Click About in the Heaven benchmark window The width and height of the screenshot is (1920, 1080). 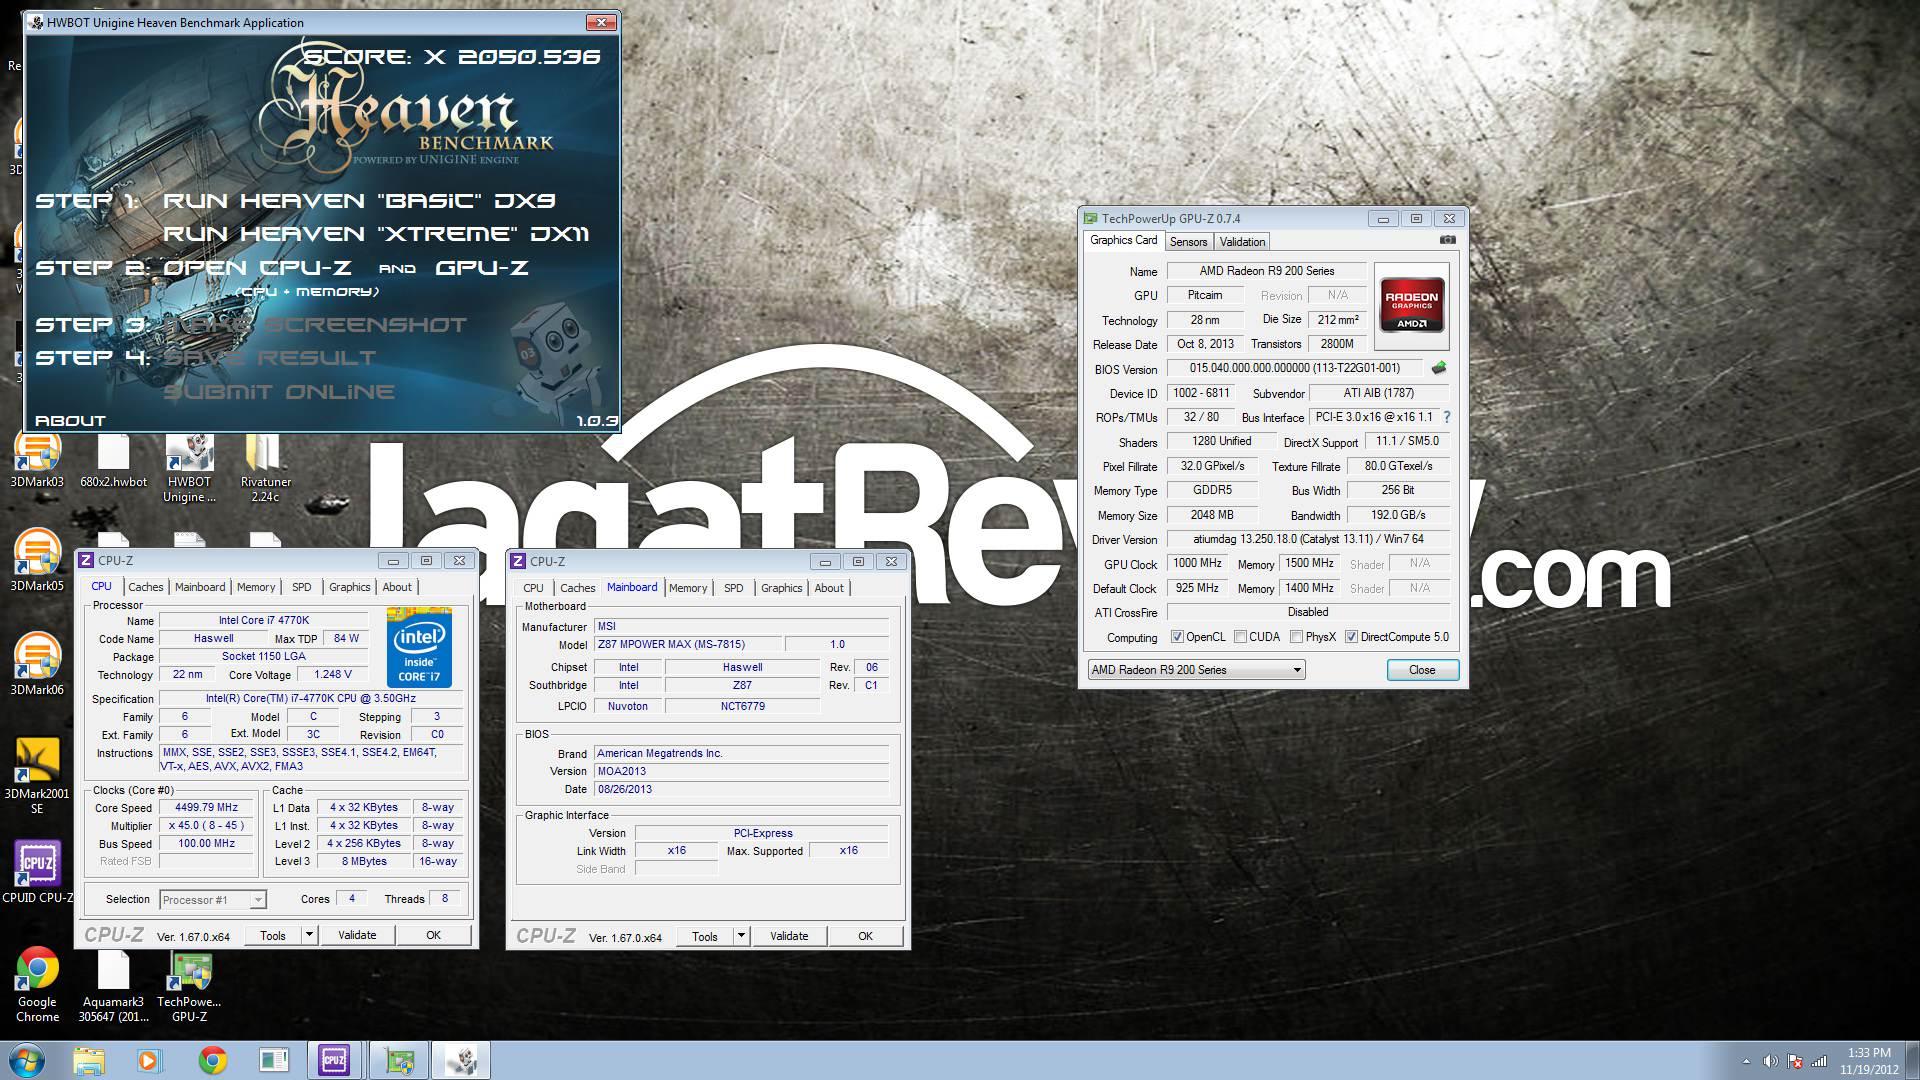pos(70,420)
